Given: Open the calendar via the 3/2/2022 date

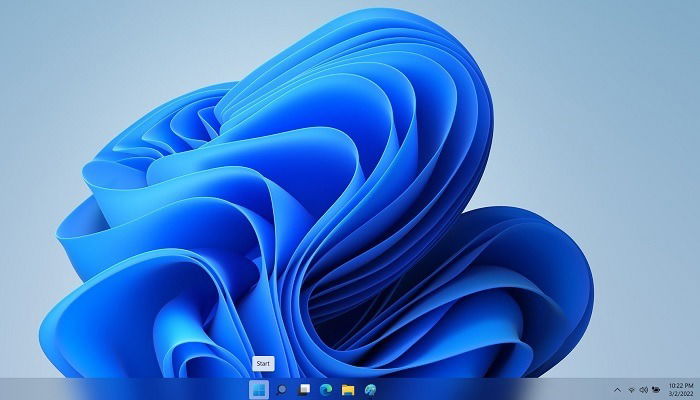Looking at the screenshot, I should (681, 394).
